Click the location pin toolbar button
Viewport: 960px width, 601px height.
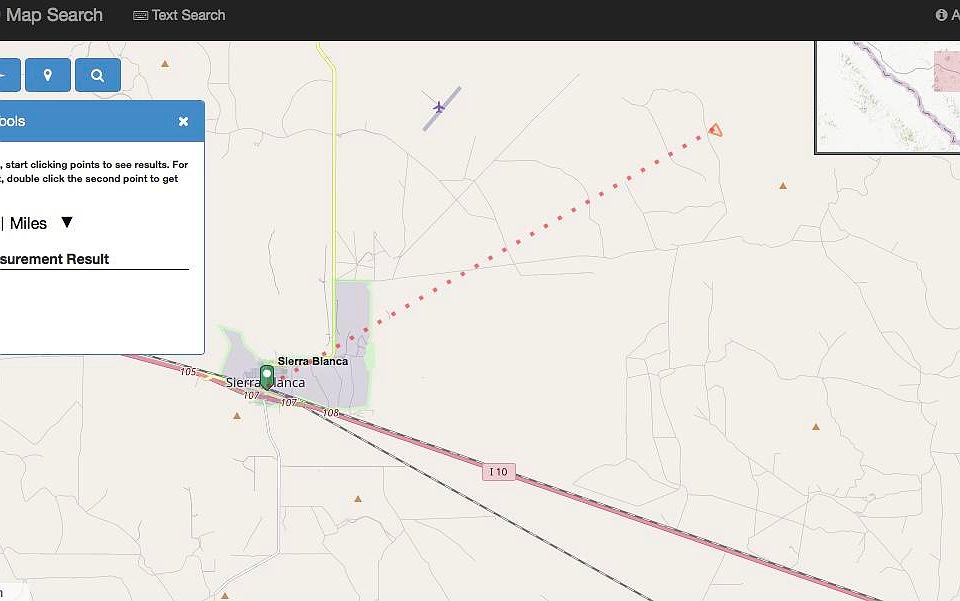48,75
